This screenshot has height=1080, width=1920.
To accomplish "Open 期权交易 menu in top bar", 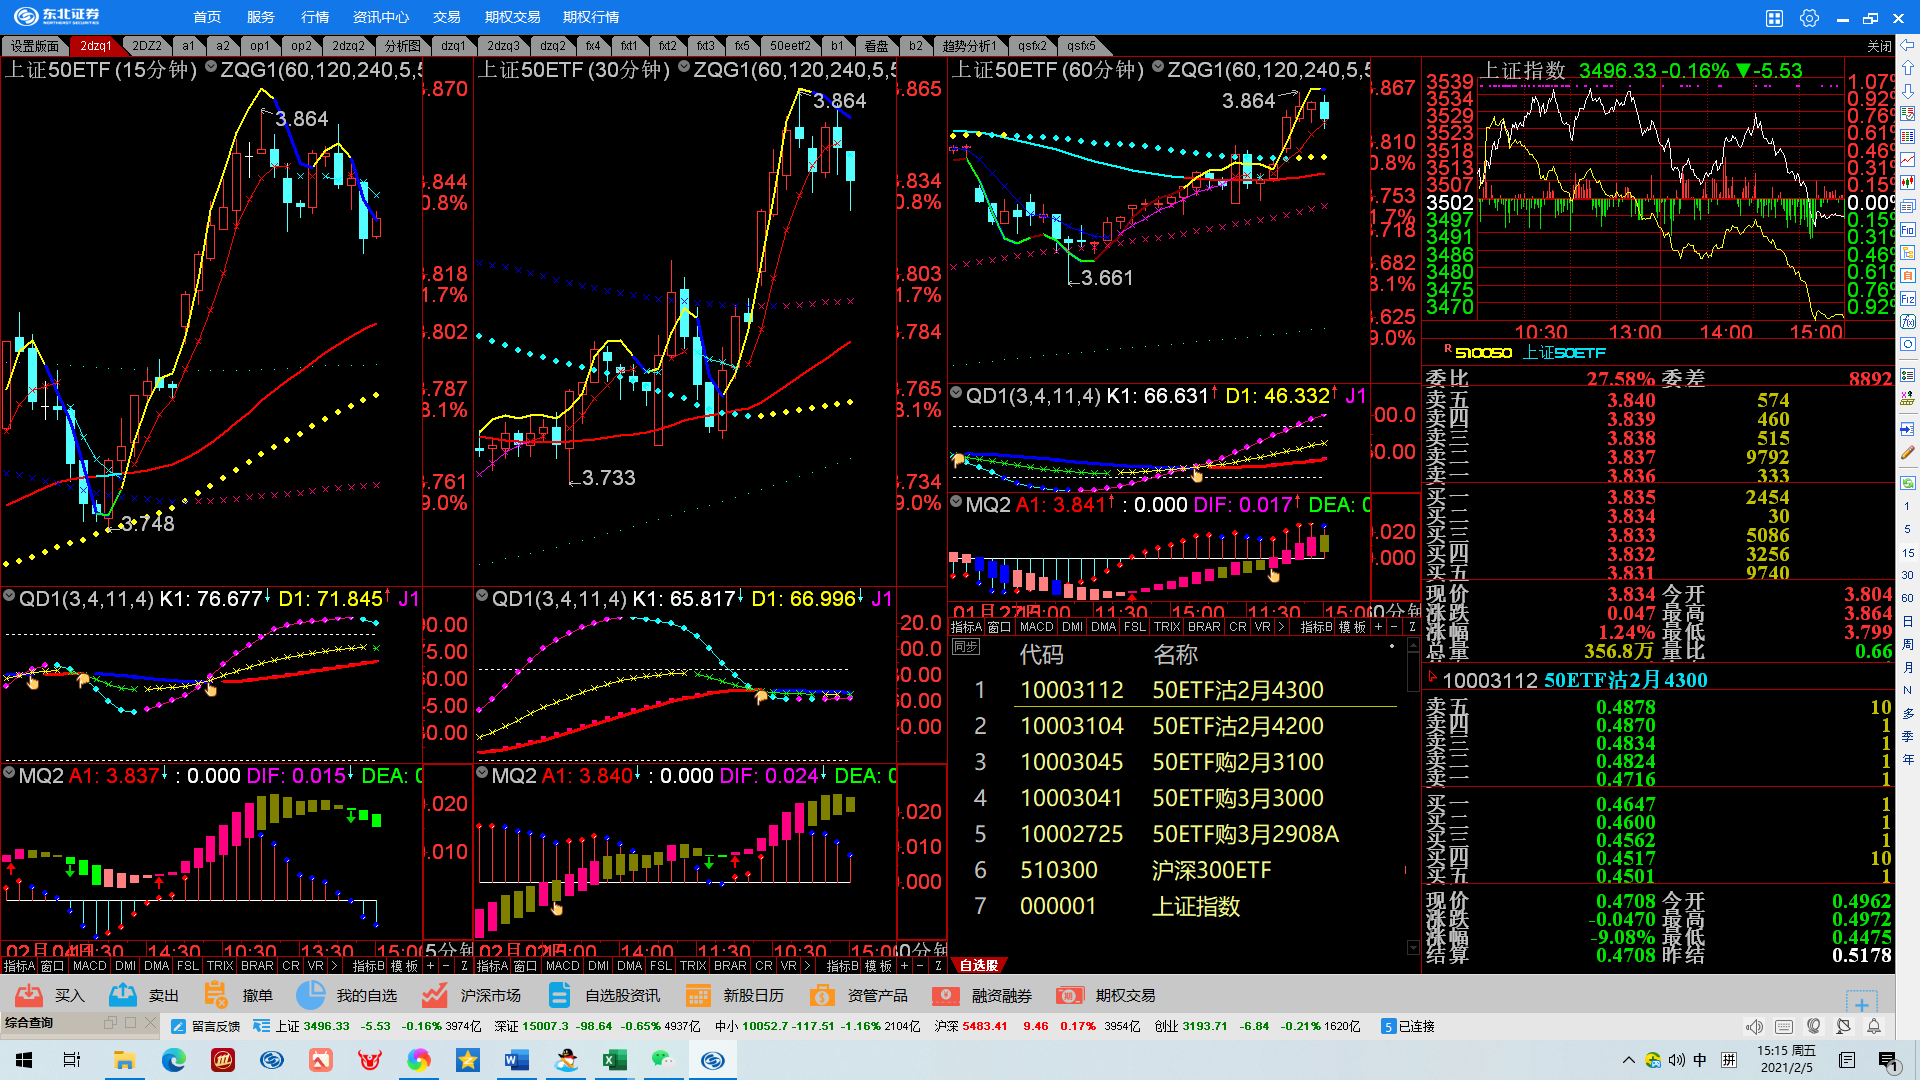I will [x=512, y=17].
